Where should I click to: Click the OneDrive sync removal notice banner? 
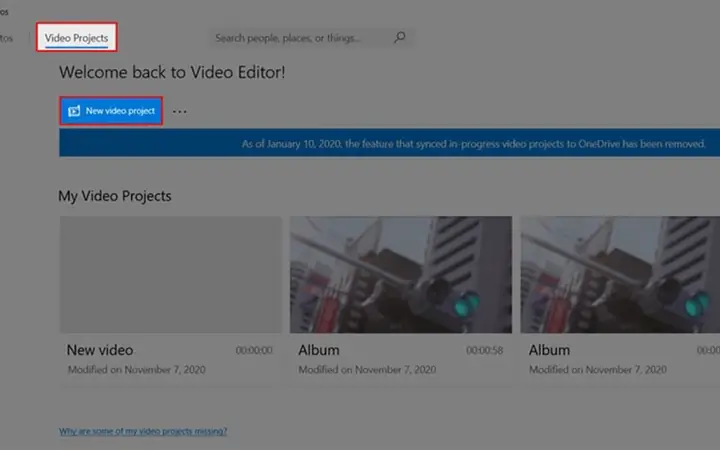tap(389, 143)
